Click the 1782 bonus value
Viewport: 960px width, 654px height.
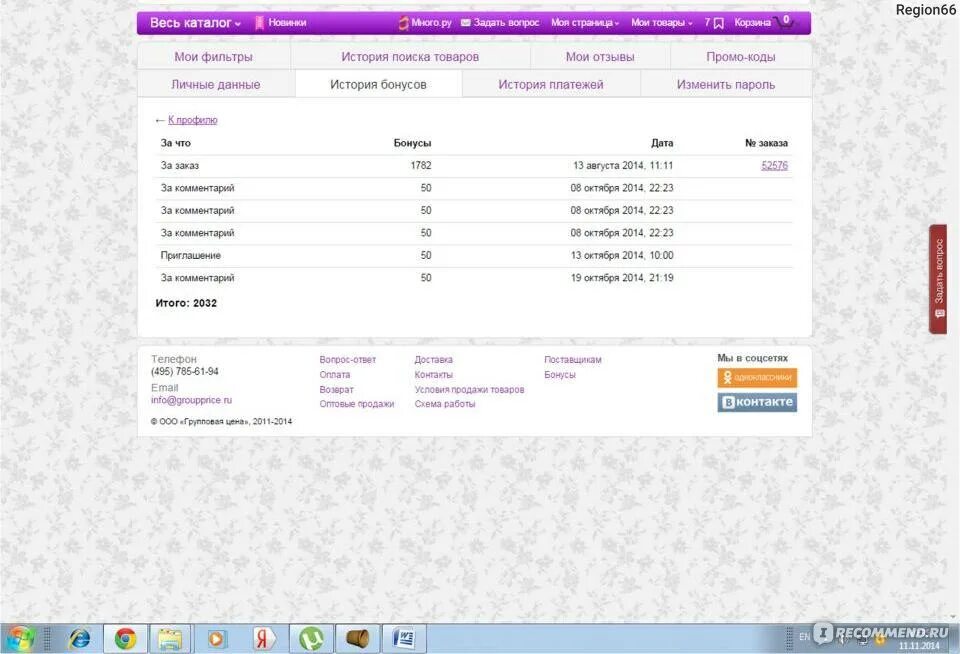click(x=421, y=165)
